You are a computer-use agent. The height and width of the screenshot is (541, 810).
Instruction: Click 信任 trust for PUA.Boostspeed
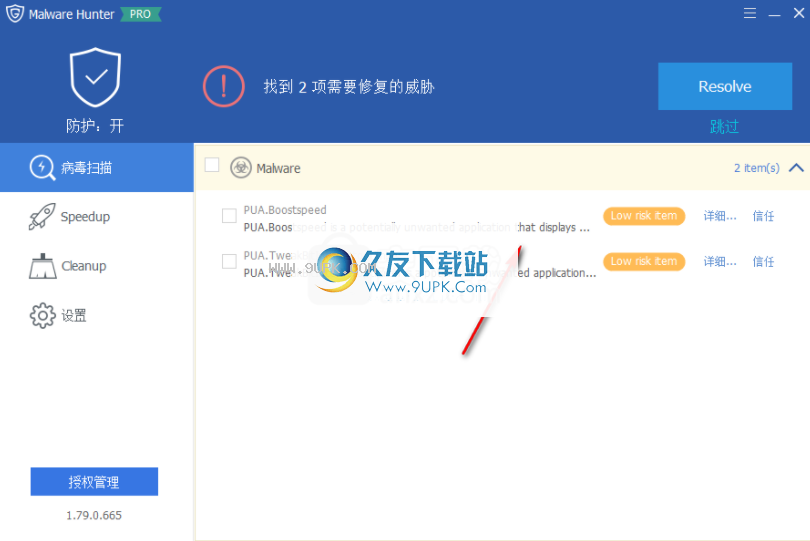click(x=763, y=215)
